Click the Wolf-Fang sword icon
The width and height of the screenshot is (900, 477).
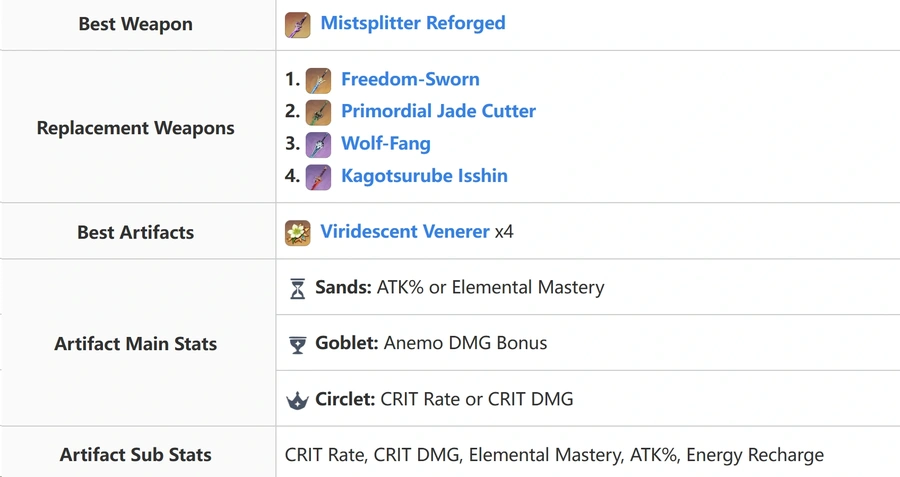[x=318, y=145]
